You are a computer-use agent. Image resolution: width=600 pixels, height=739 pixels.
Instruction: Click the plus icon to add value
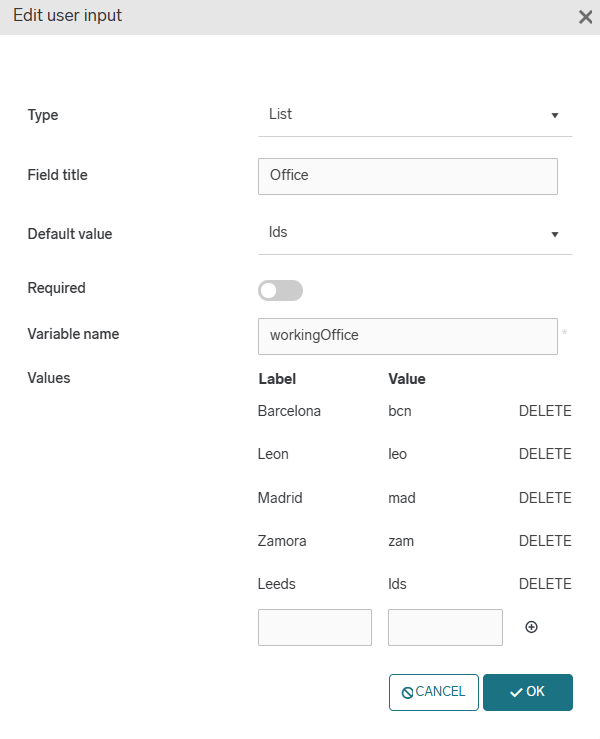531,627
